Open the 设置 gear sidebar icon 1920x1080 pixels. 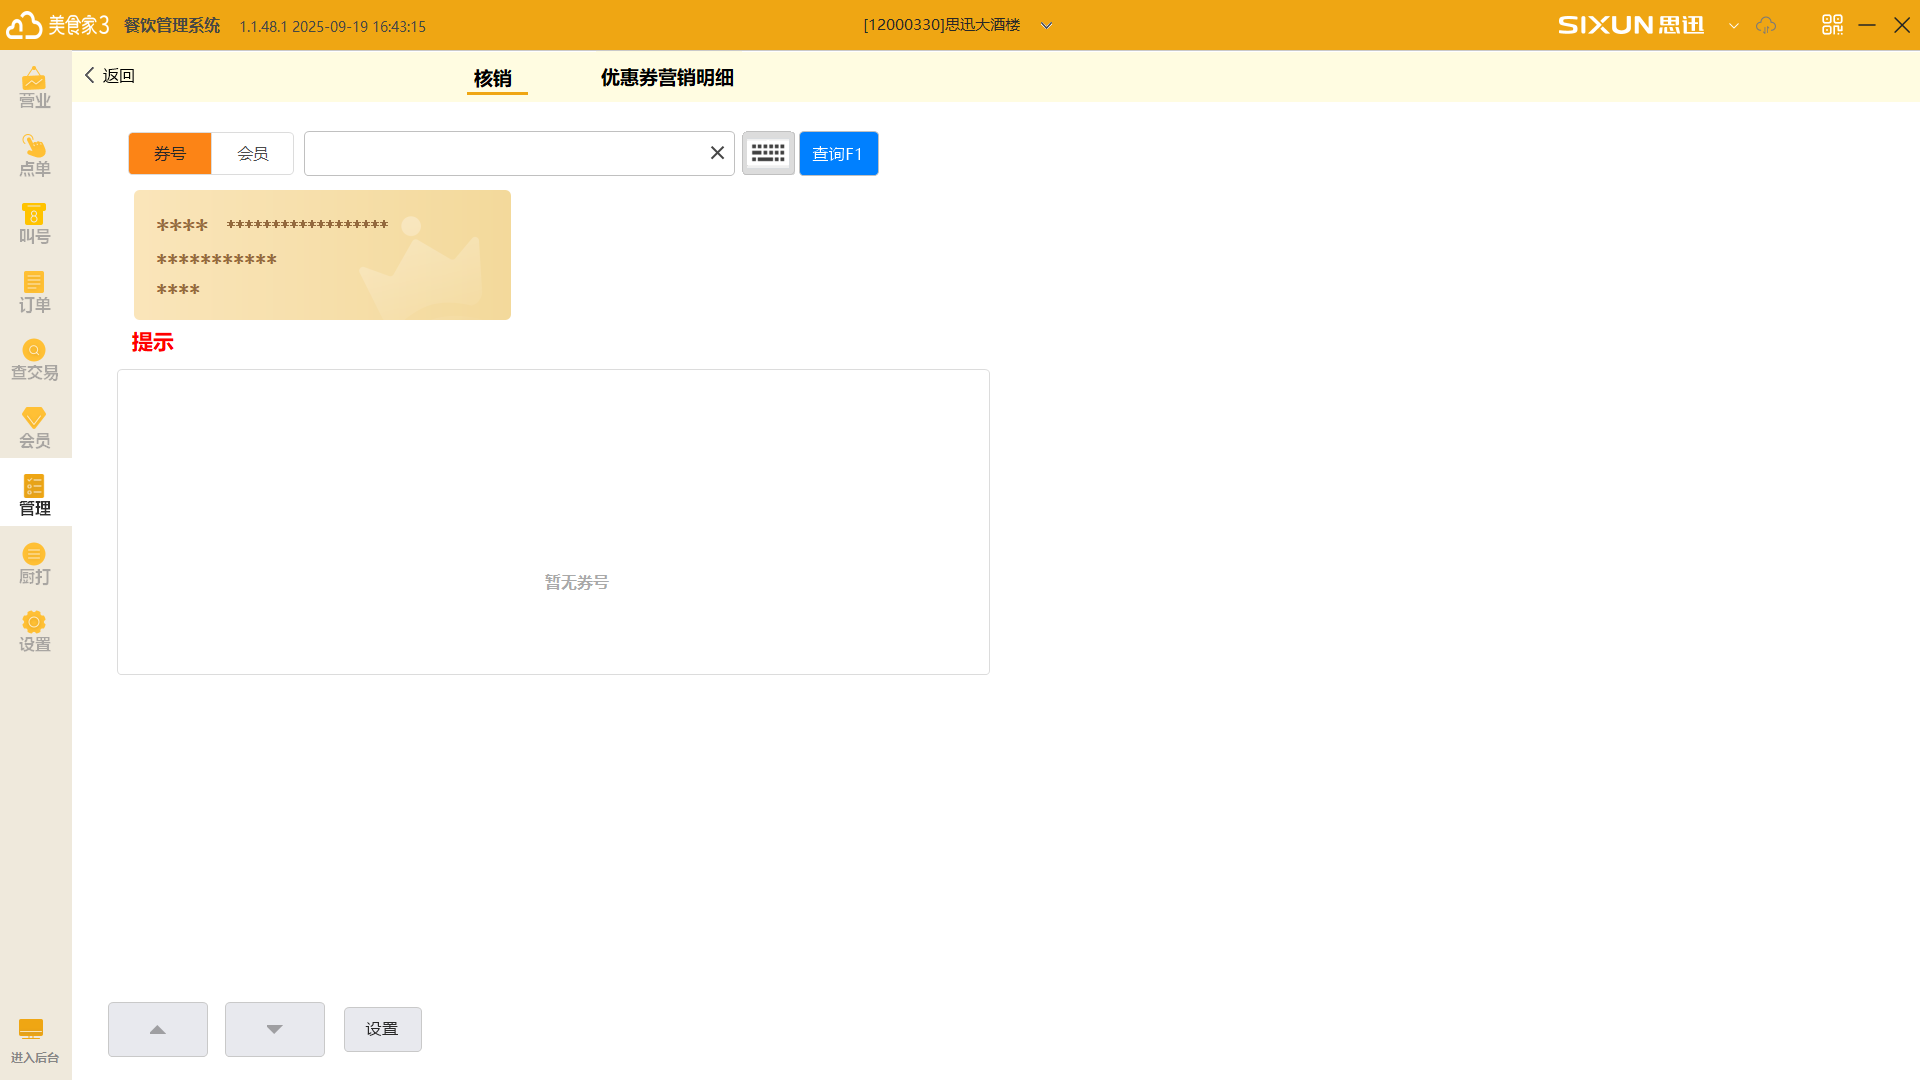pos(35,631)
